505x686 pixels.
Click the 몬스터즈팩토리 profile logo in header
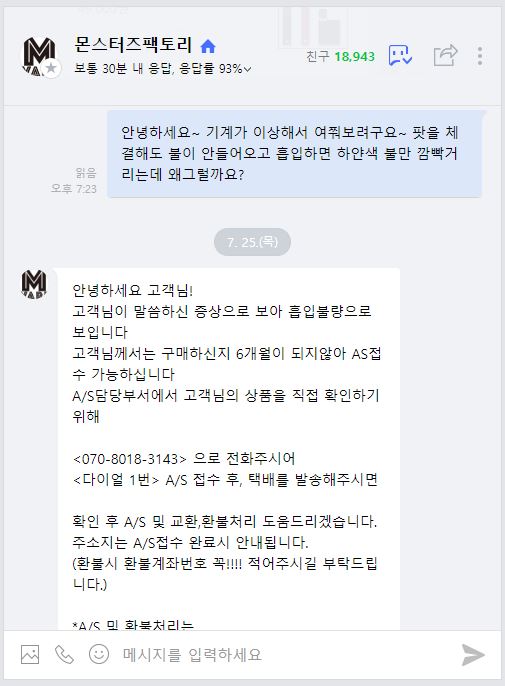pyautogui.click(x=40, y=57)
